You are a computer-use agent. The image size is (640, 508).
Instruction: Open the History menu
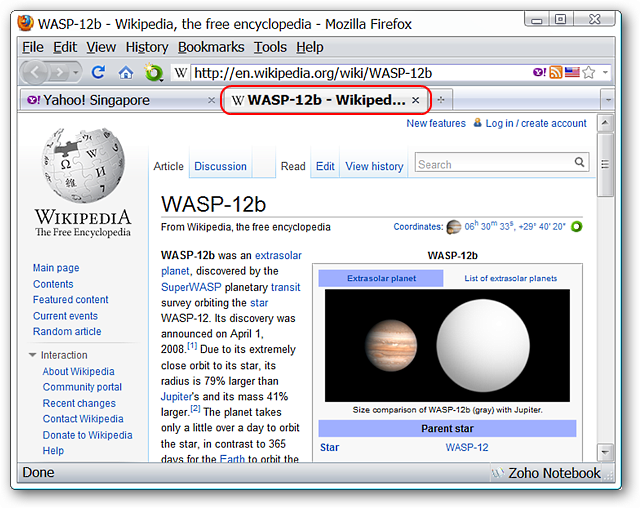point(147,47)
